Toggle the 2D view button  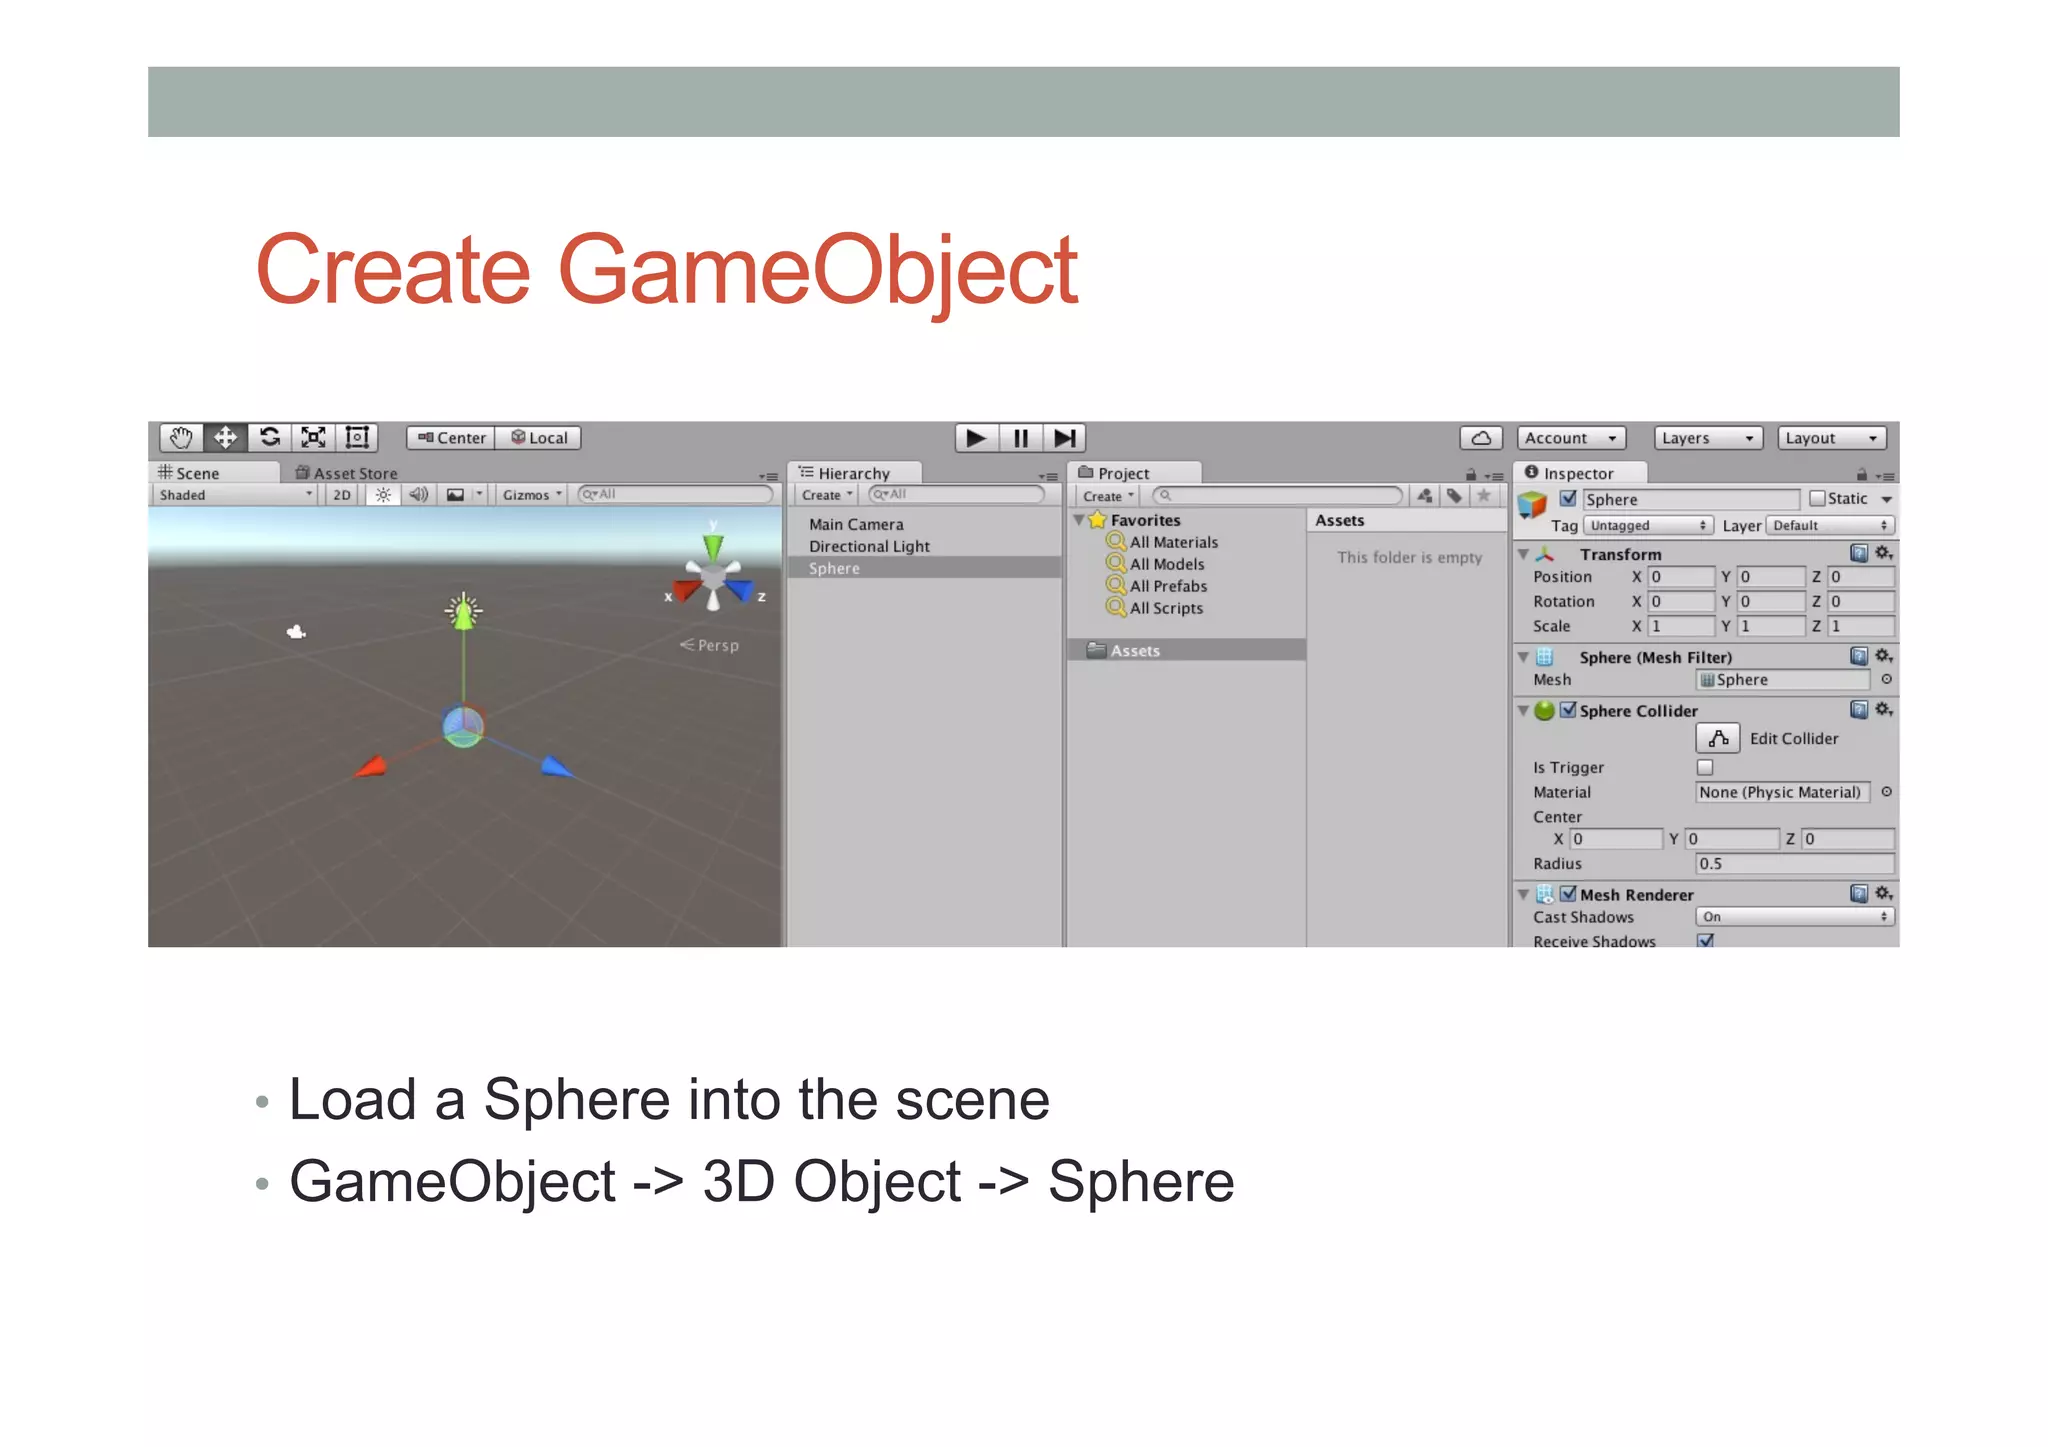[x=342, y=495]
